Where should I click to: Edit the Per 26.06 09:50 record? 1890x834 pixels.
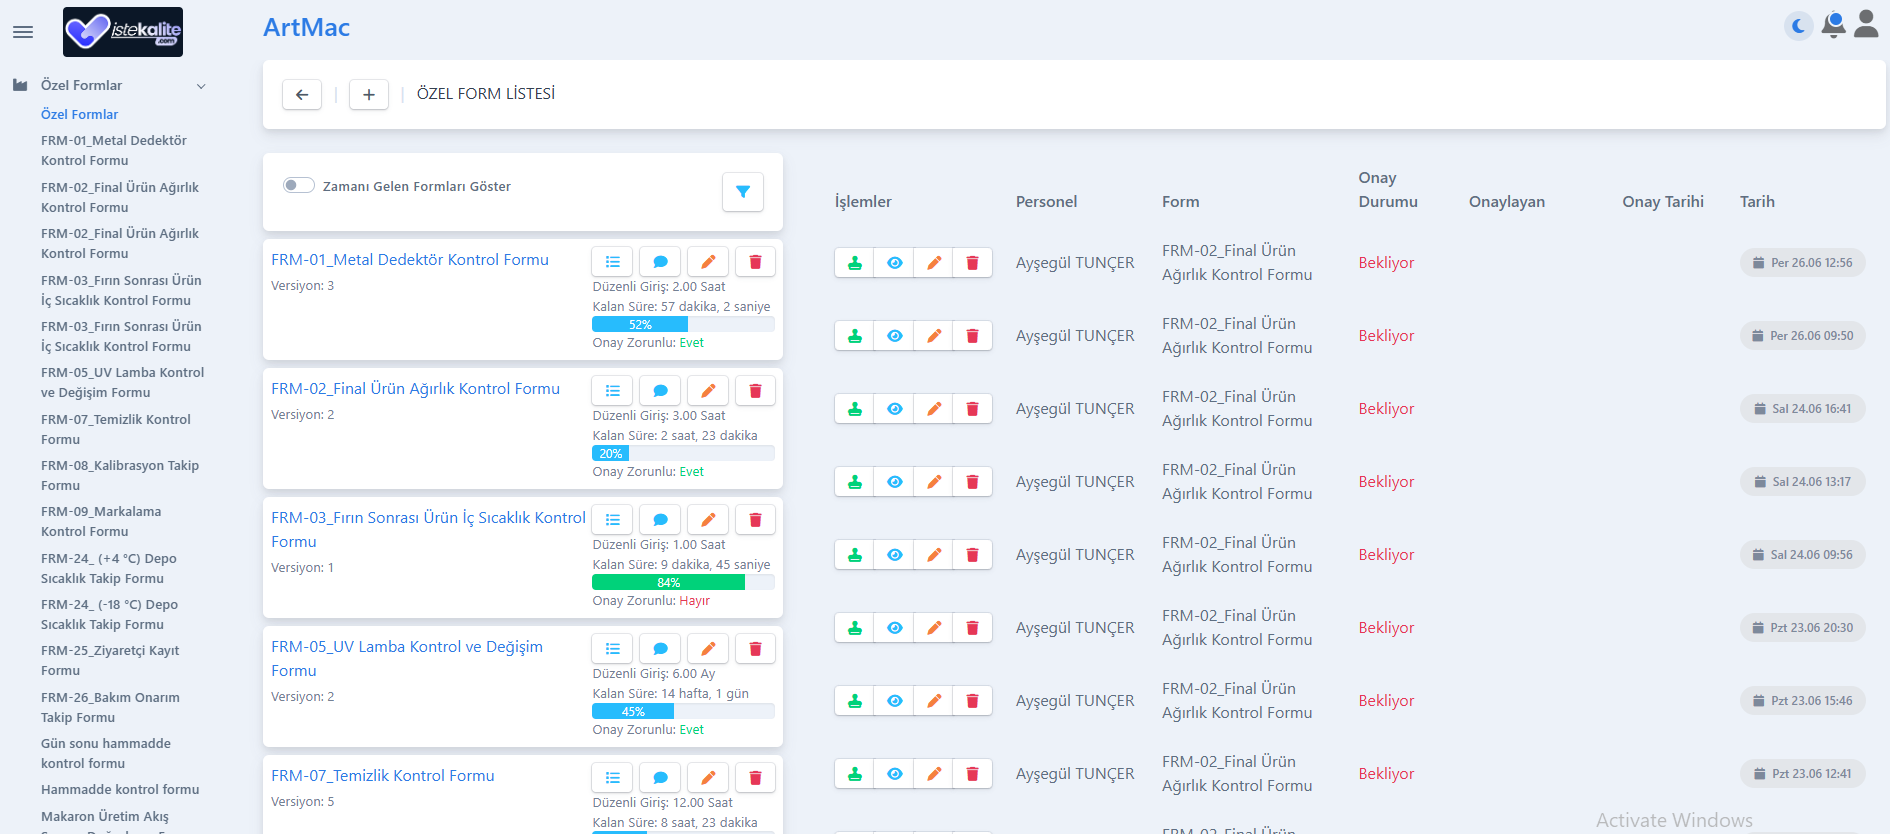pos(934,336)
